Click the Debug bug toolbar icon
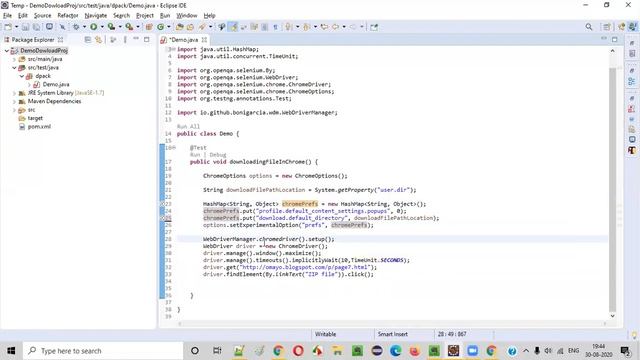Viewport: 640px width, 360px height. pyautogui.click(x=76, y=27)
